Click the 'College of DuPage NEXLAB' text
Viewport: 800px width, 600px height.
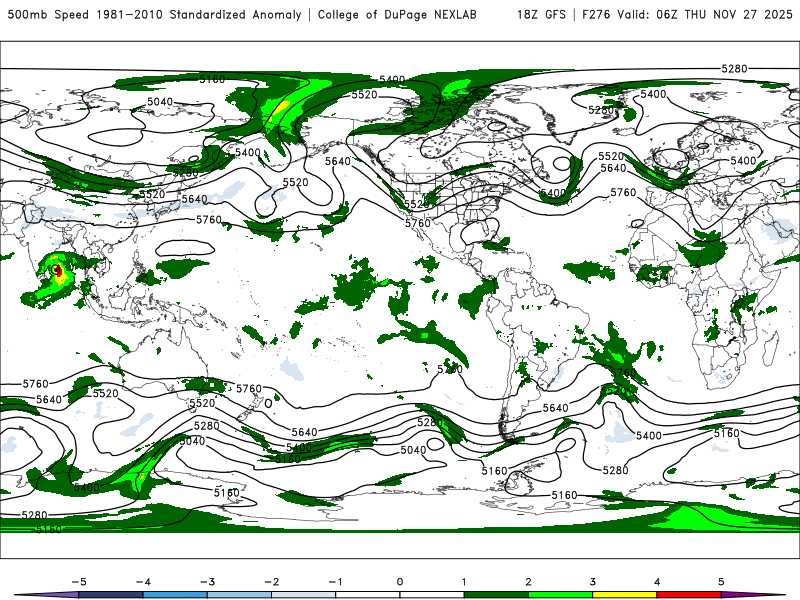(x=397, y=14)
